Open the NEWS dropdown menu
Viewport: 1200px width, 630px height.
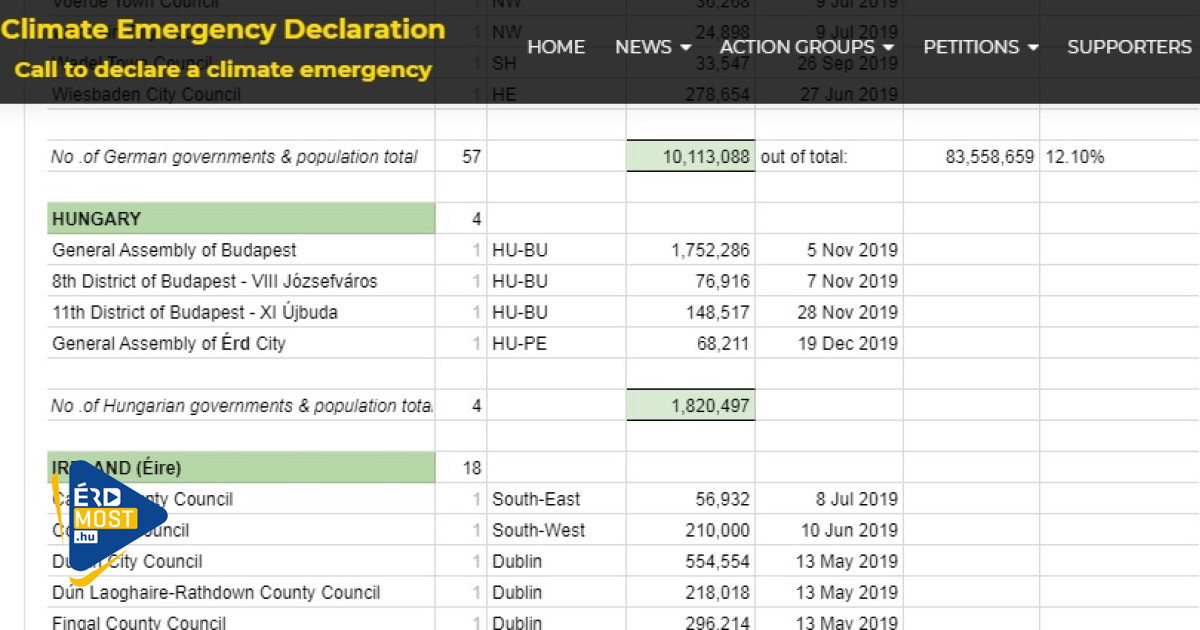[652, 47]
